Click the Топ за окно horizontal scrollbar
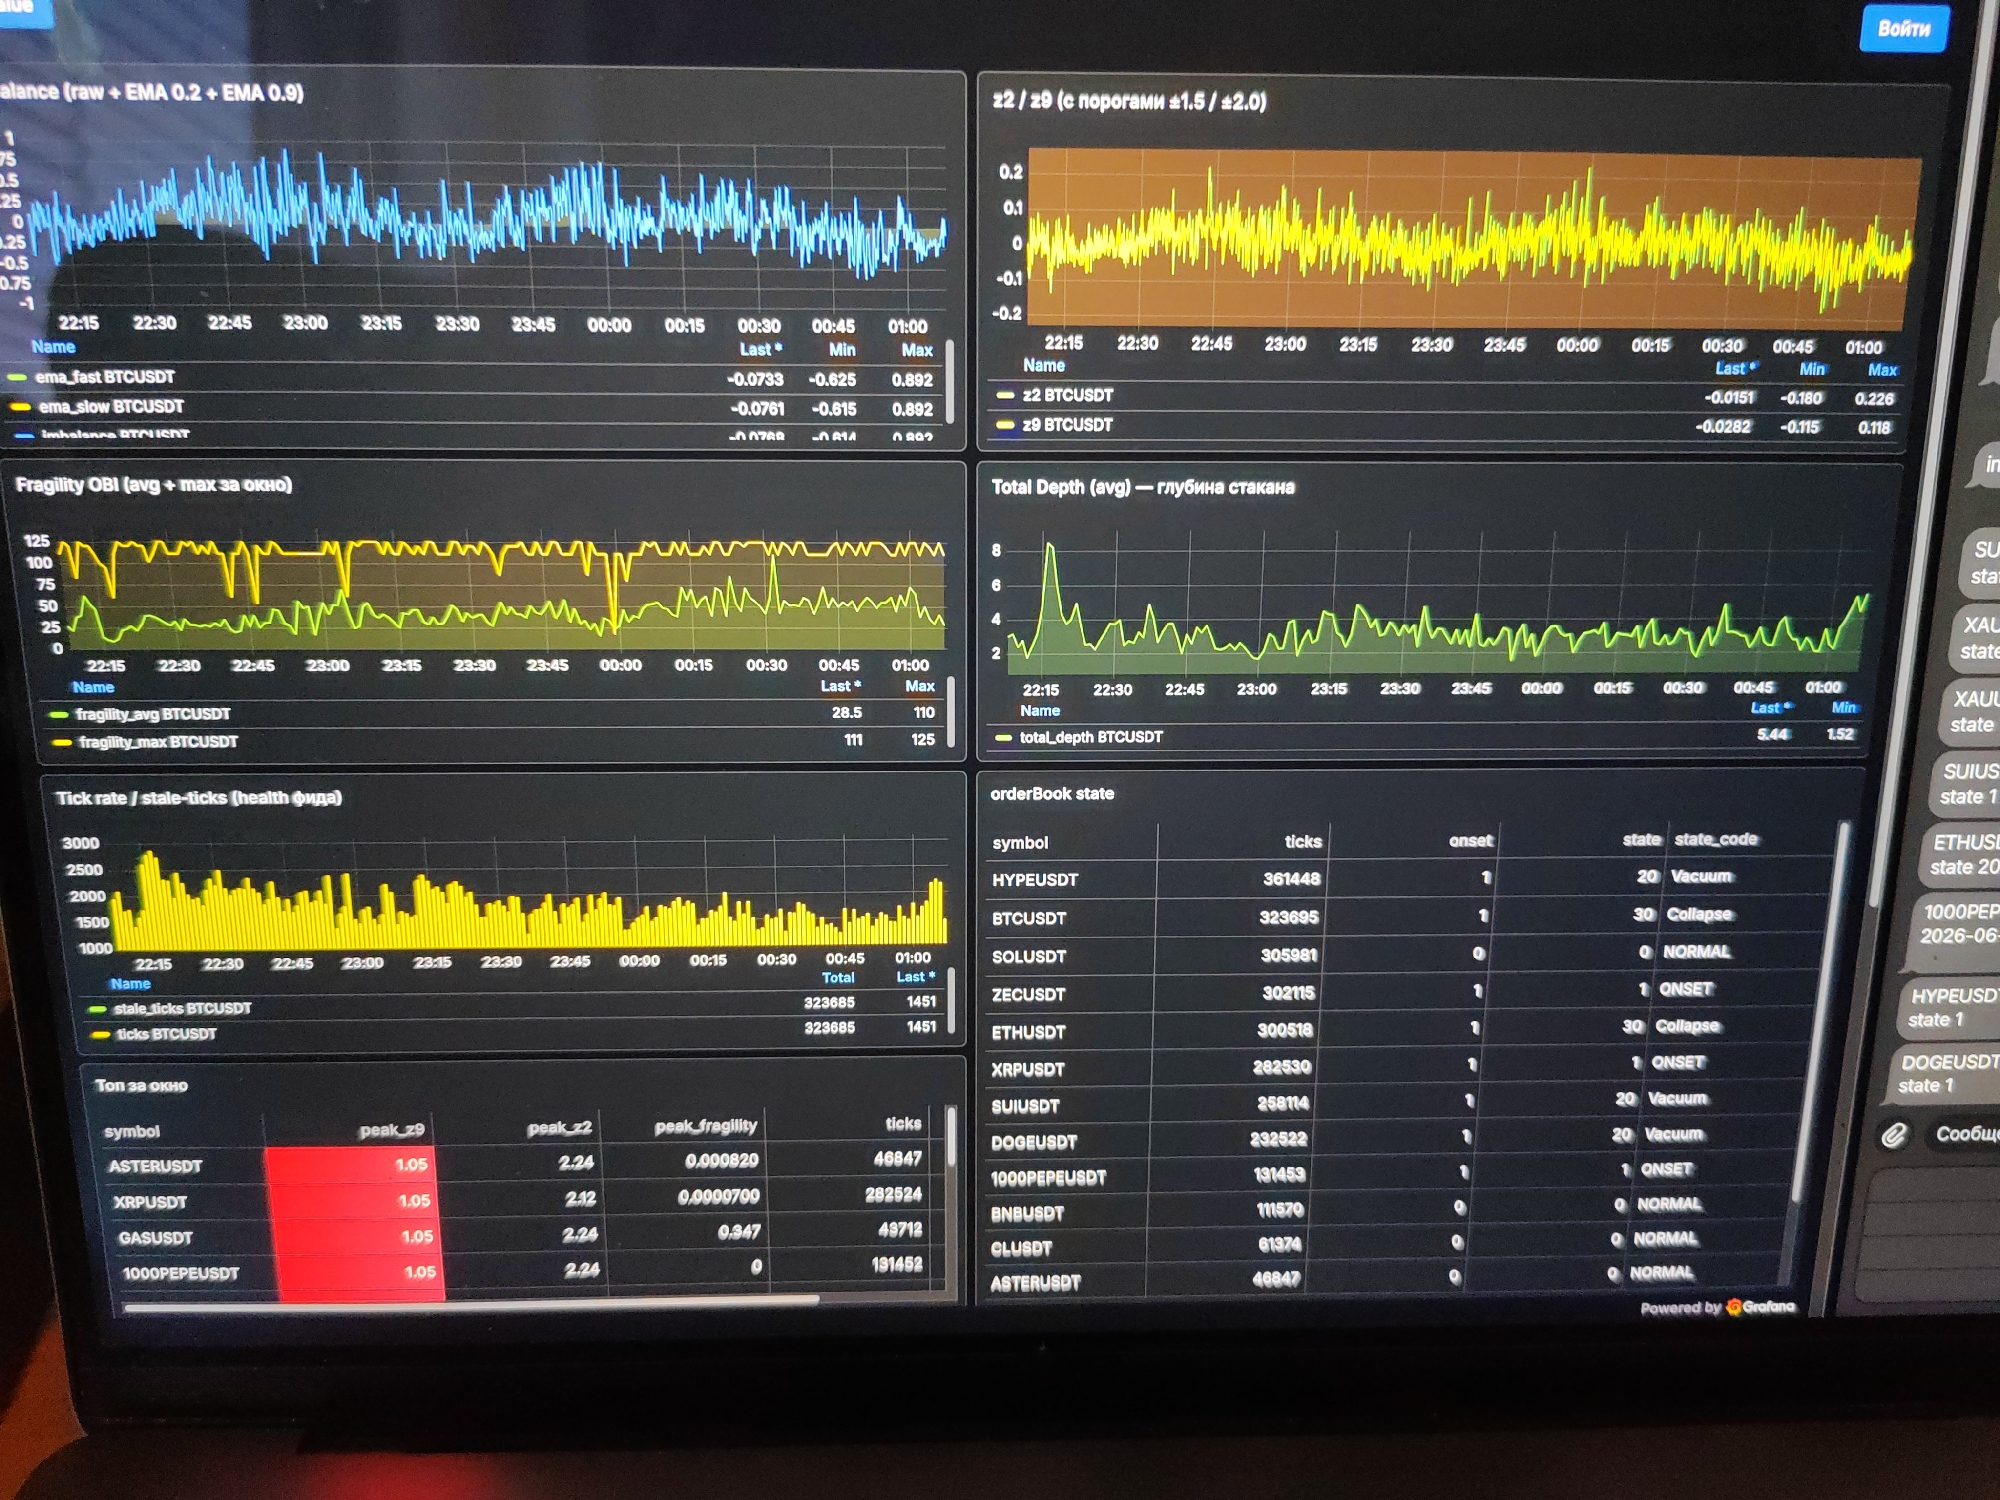 [x=470, y=1302]
